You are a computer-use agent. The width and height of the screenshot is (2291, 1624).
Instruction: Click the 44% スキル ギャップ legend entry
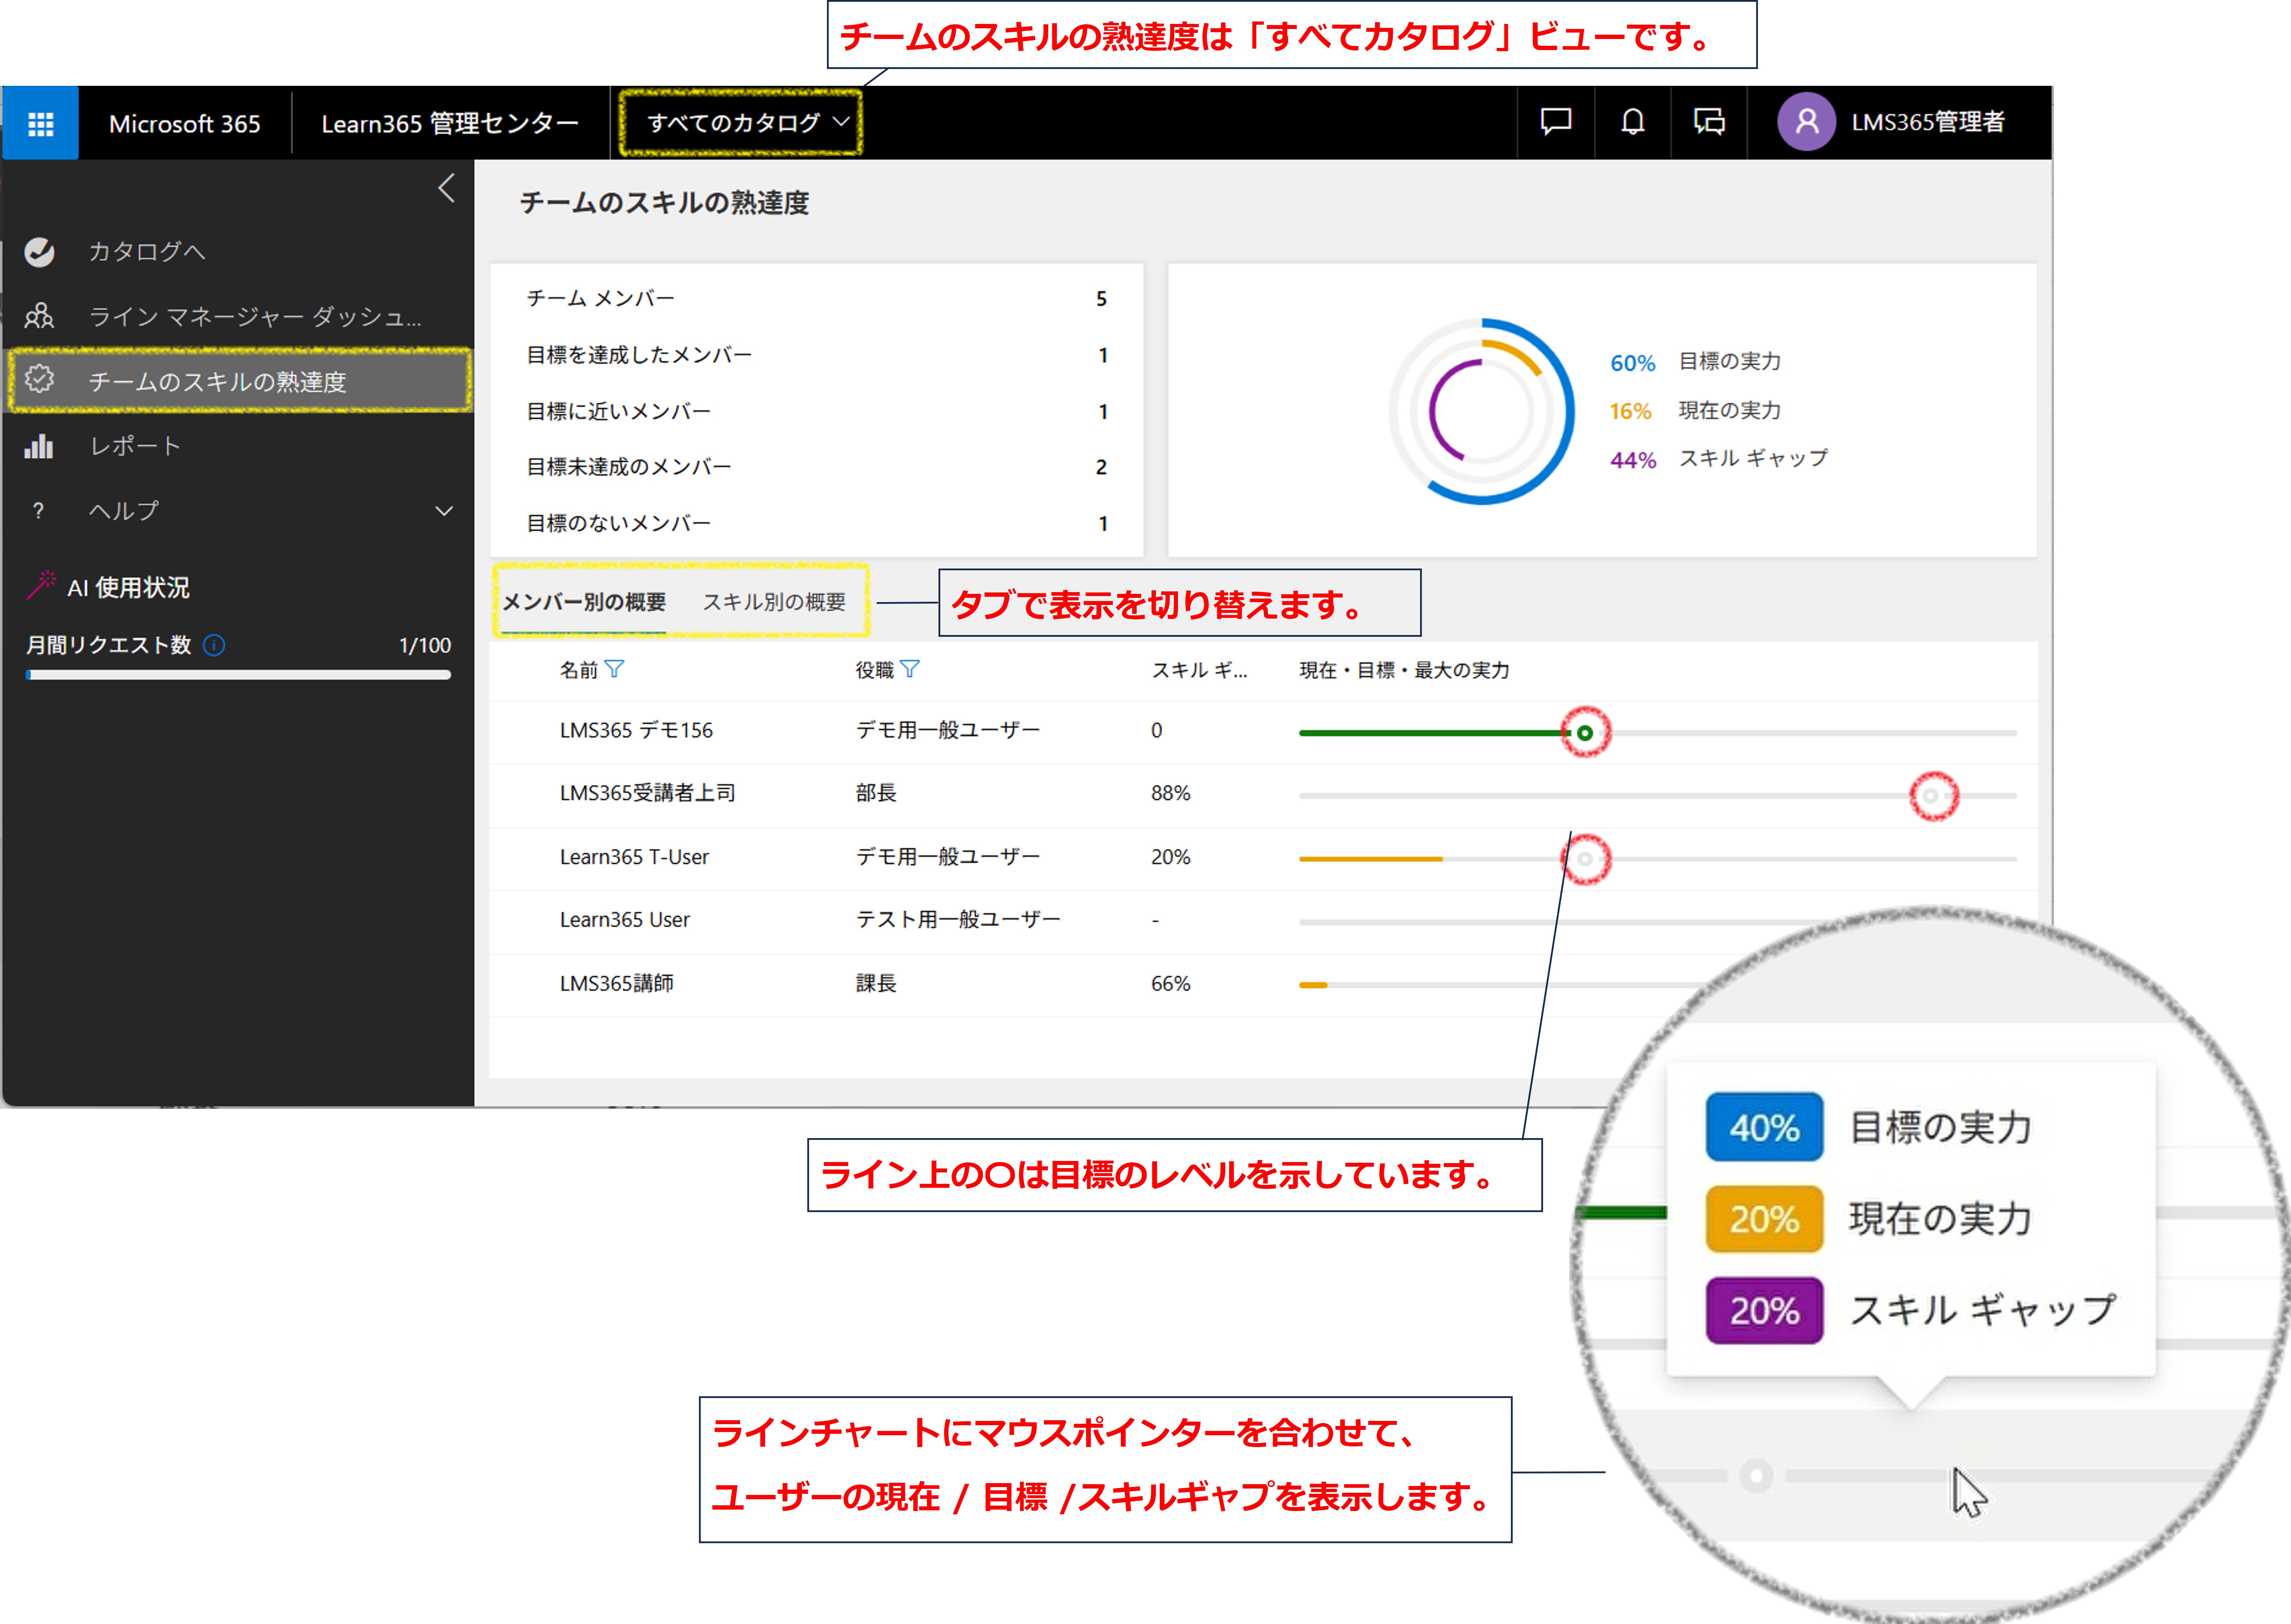tap(1719, 459)
